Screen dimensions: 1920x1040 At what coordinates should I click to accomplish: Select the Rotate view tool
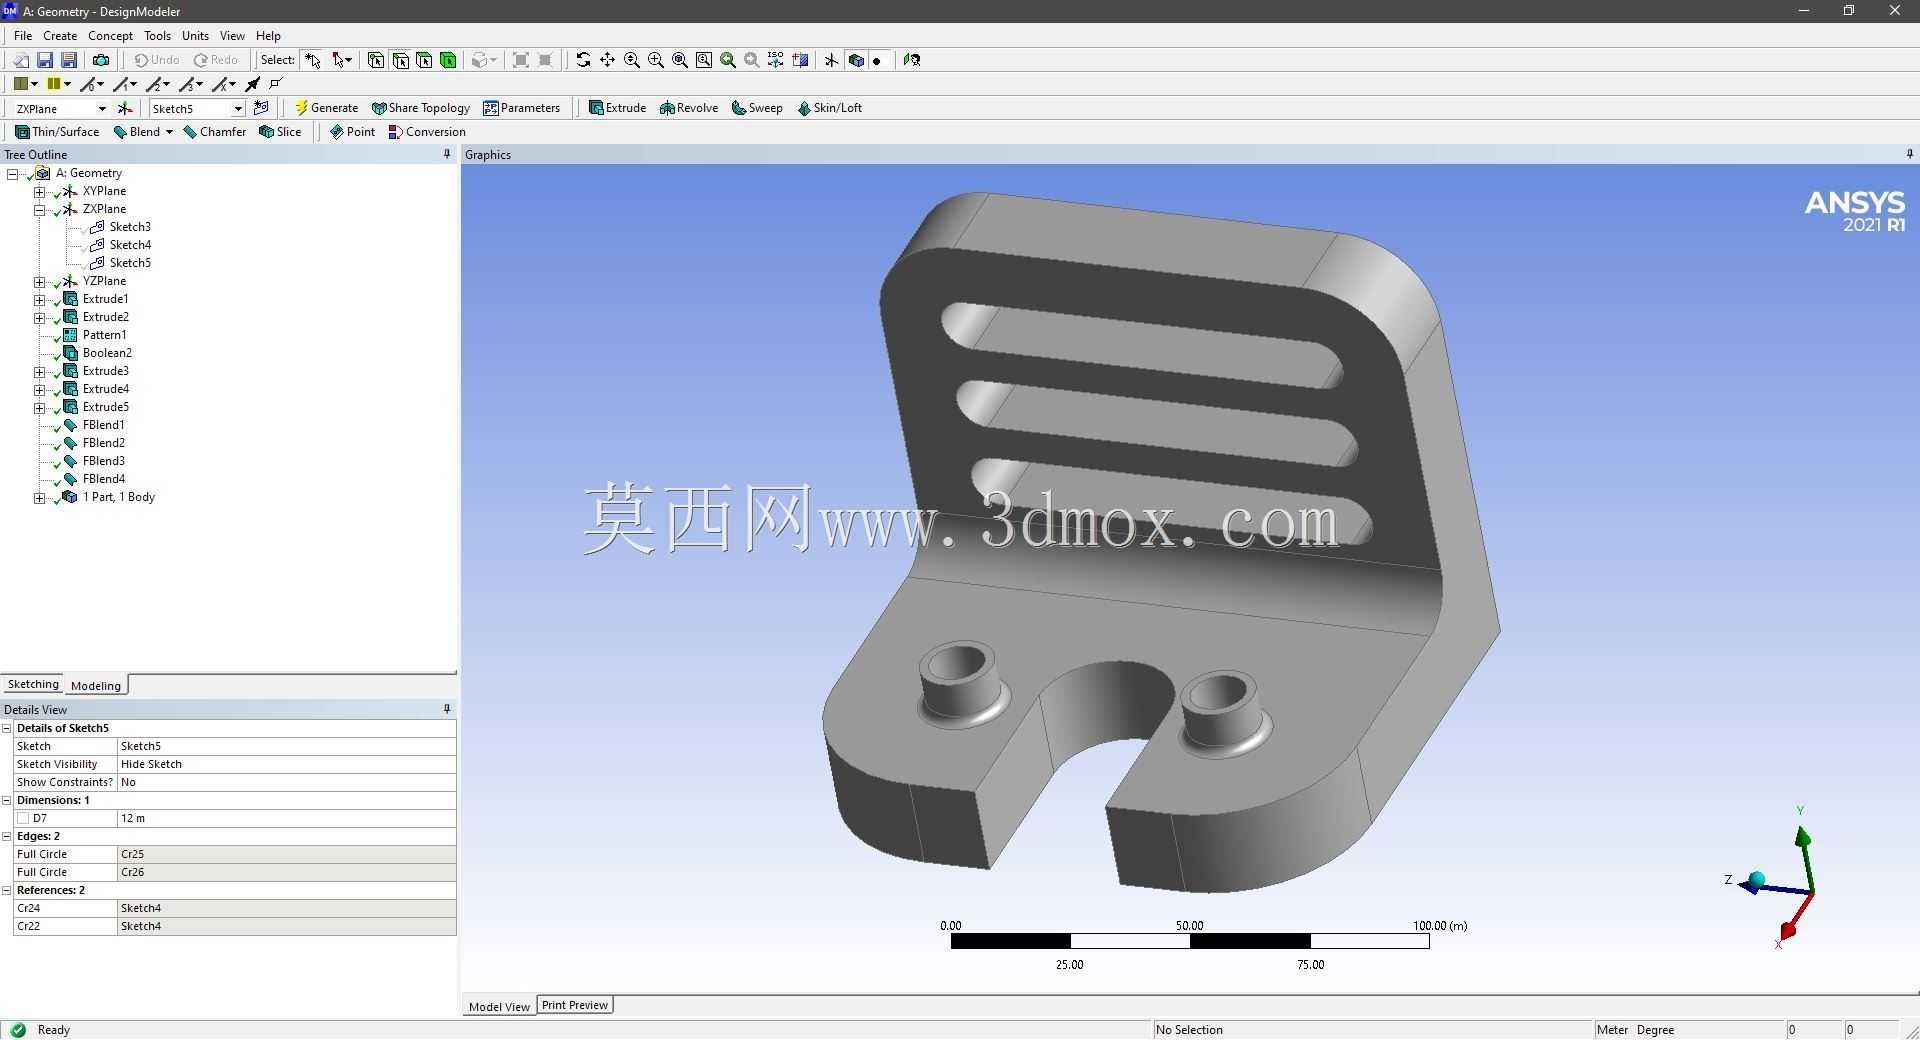coord(583,60)
